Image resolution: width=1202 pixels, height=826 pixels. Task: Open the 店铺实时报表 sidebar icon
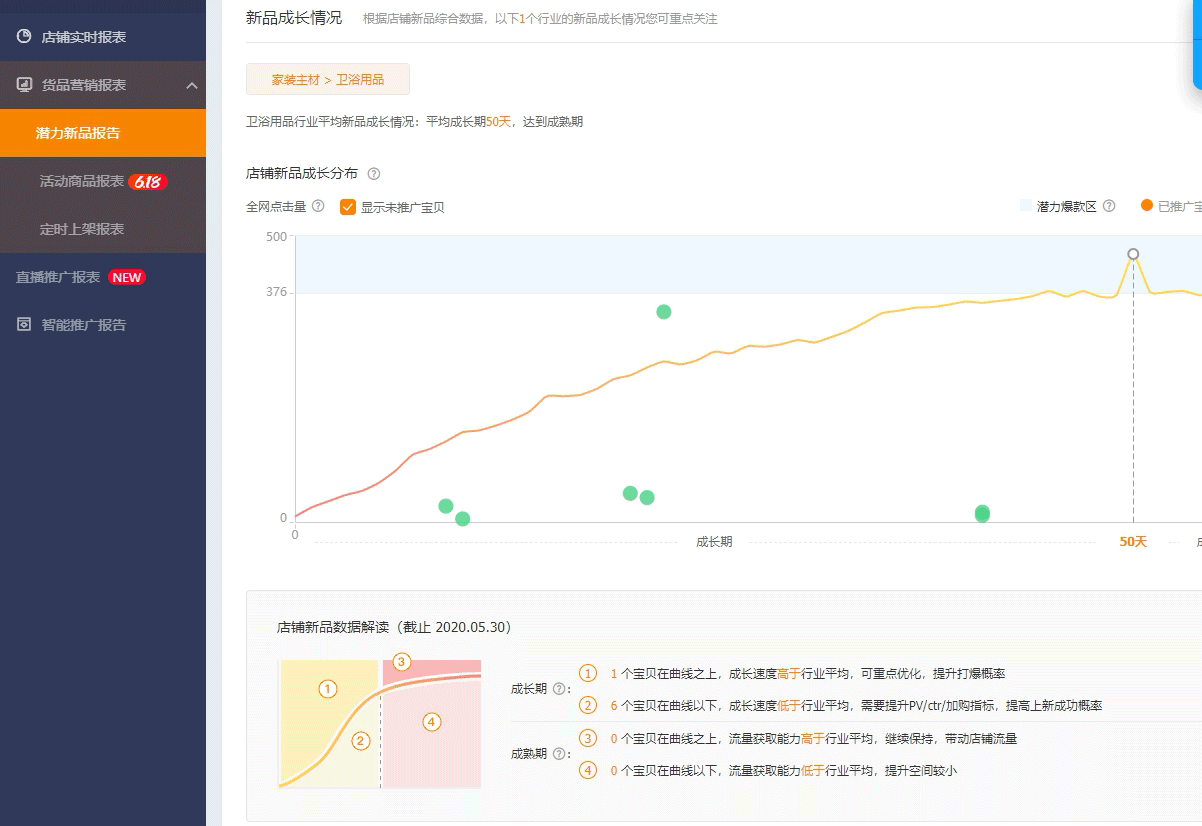tap(24, 37)
